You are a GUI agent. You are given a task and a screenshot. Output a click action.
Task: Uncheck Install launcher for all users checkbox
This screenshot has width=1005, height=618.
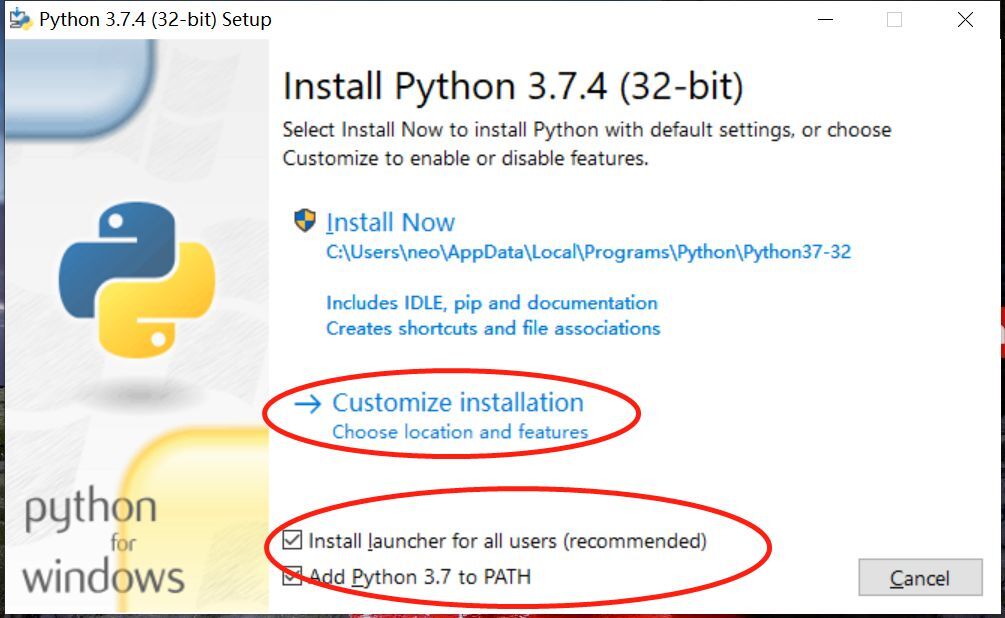coord(292,541)
